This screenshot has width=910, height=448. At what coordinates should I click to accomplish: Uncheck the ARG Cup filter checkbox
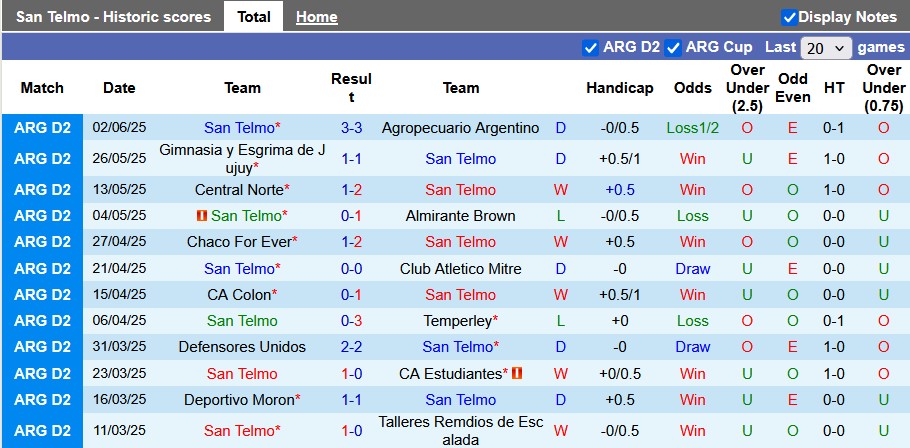(x=673, y=47)
